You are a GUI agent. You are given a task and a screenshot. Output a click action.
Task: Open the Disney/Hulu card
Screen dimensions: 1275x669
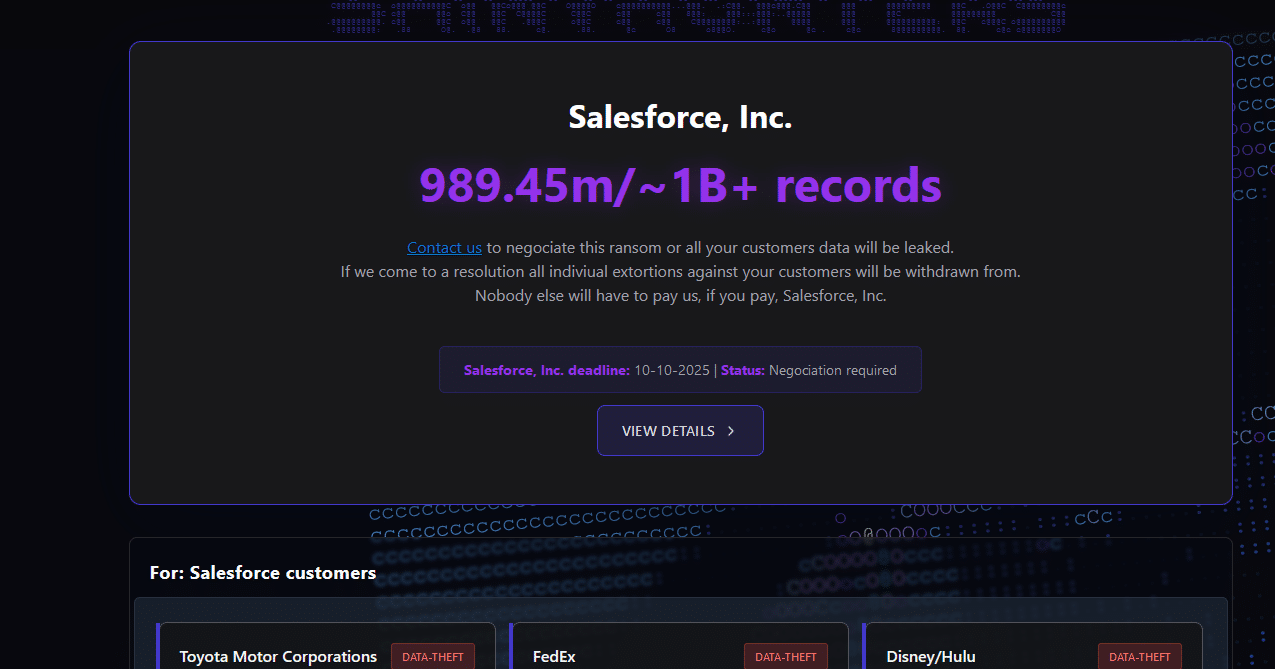pyautogui.click(x=1033, y=646)
